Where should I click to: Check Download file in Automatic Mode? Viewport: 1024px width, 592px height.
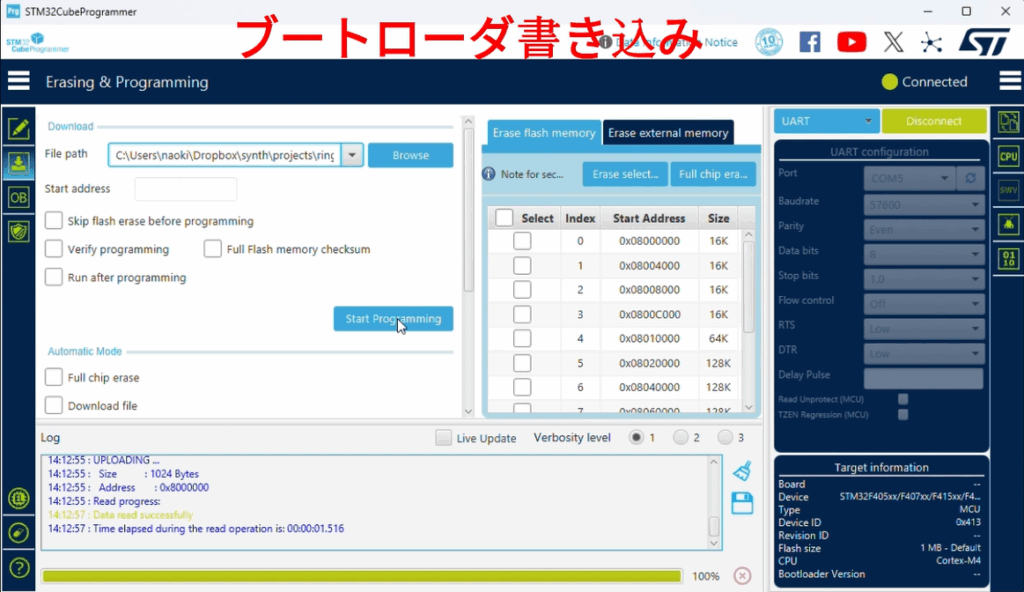click(x=54, y=405)
